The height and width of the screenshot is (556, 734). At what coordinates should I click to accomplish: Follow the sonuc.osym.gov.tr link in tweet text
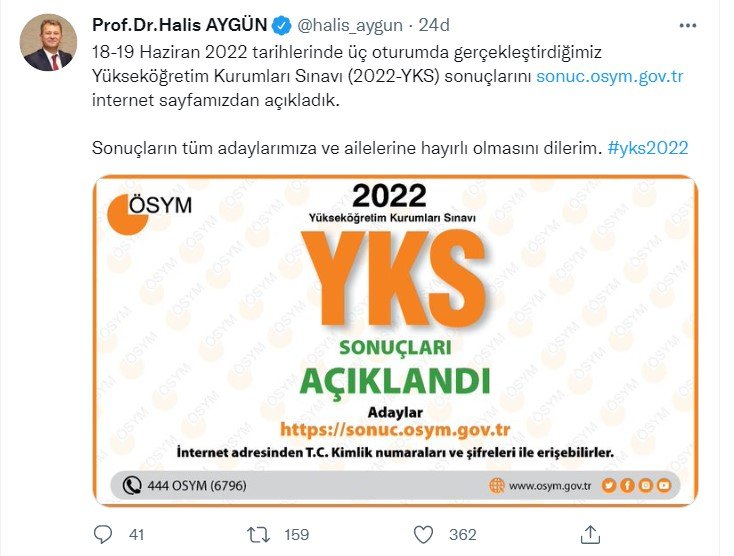[609, 76]
